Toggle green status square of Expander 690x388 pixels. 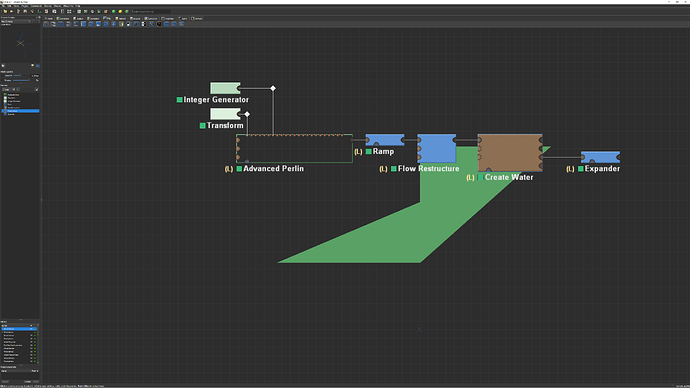point(581,169)
